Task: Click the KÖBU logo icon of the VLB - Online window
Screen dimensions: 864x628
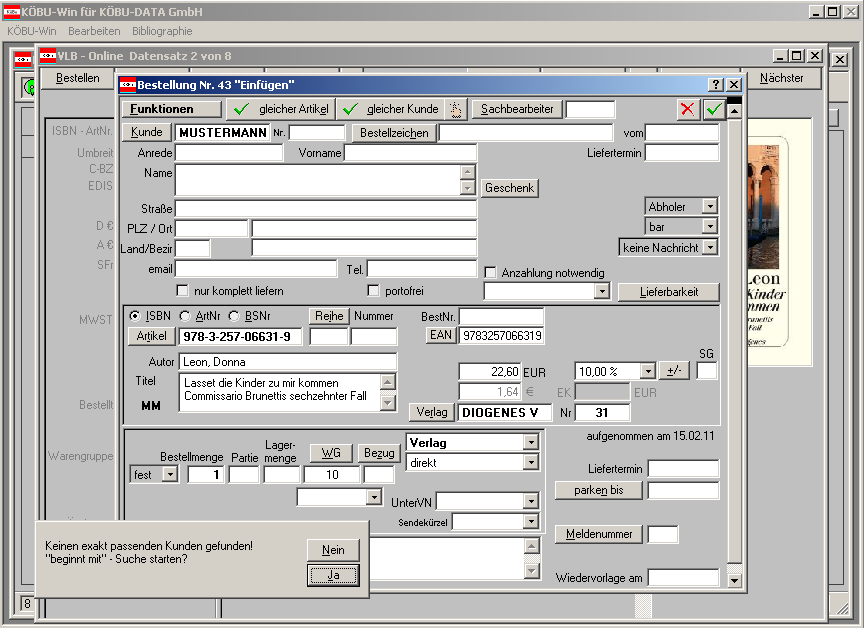Action: [48, 55]
